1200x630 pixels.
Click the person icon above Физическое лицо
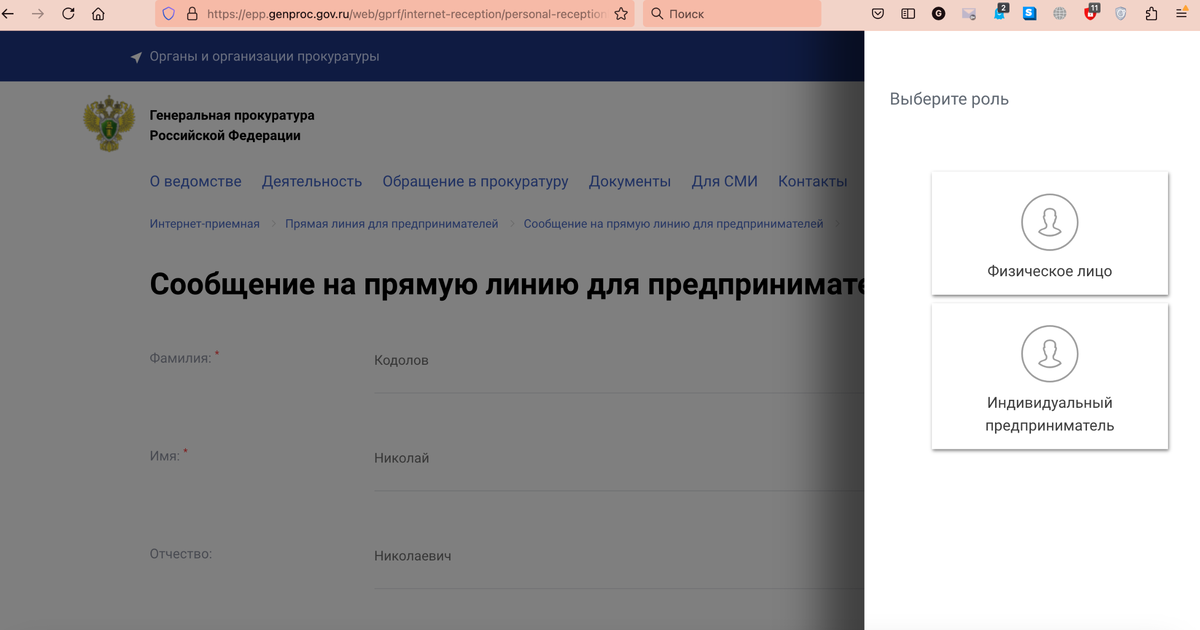1050,222
